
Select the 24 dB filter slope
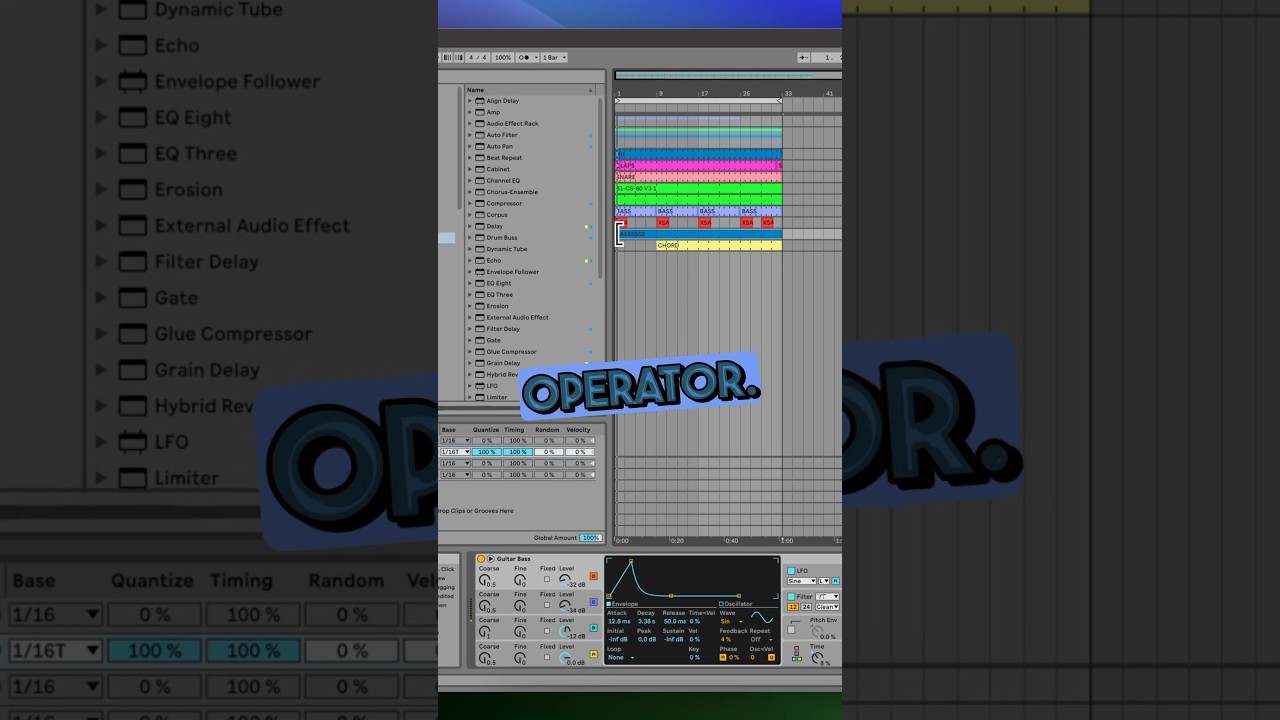(806, 607)
